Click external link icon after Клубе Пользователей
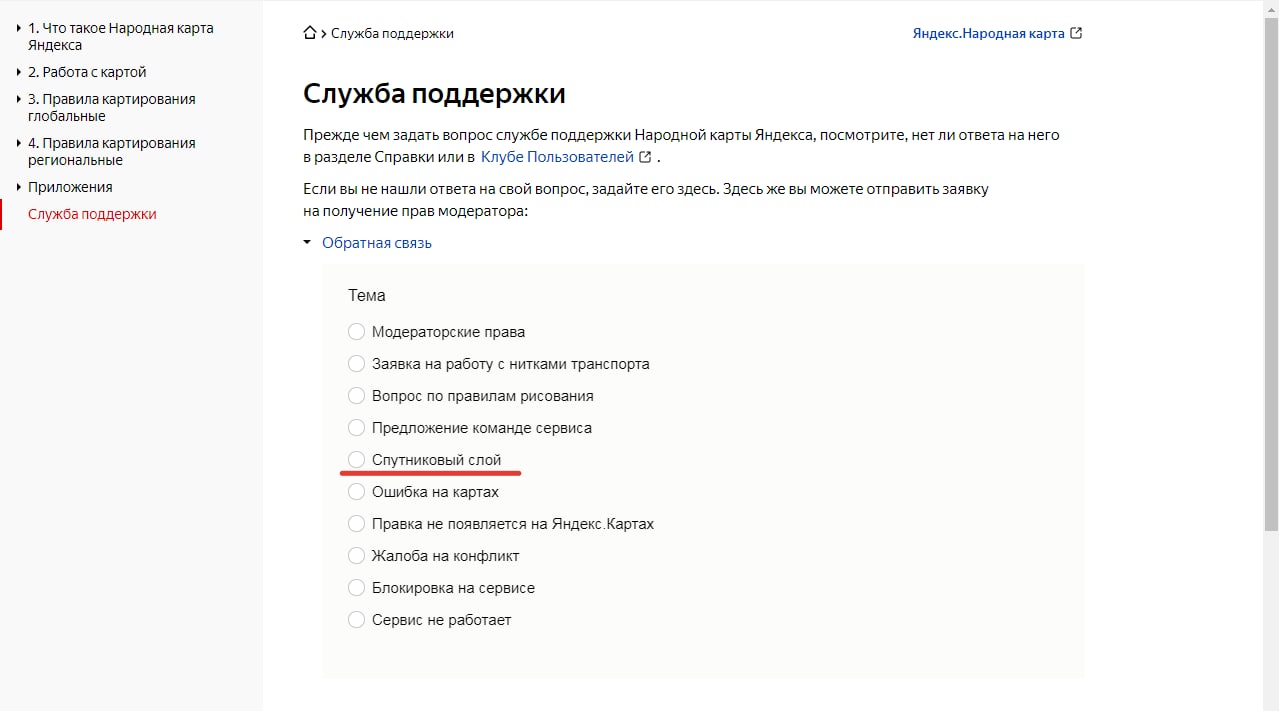1279x711 pixels. (x=645, y=157)
